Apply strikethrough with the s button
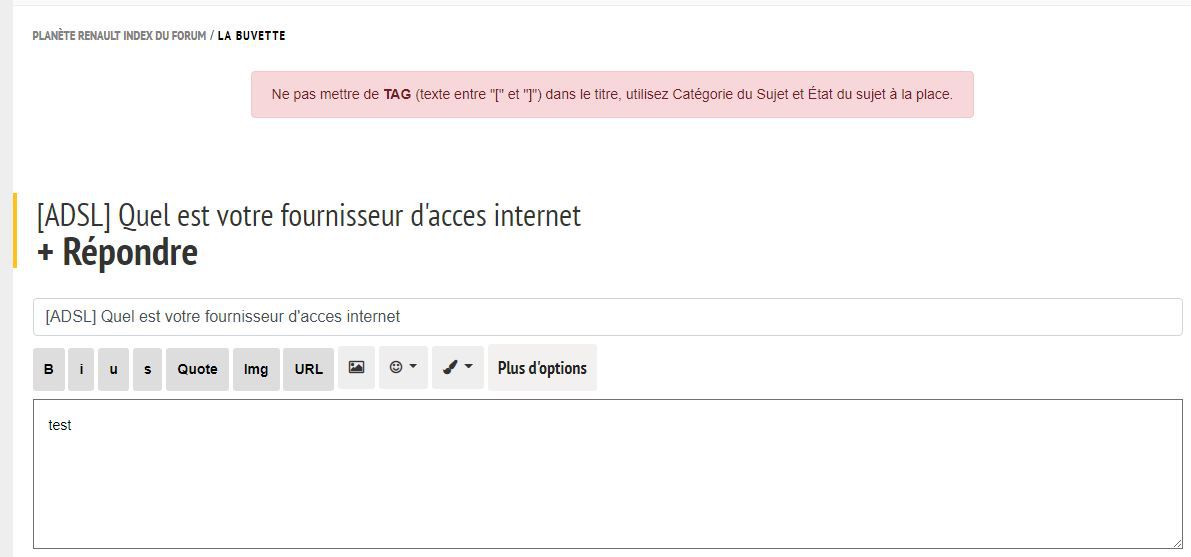The height and width of the screenshot is (557, 1191). click(x=147, y=369)
